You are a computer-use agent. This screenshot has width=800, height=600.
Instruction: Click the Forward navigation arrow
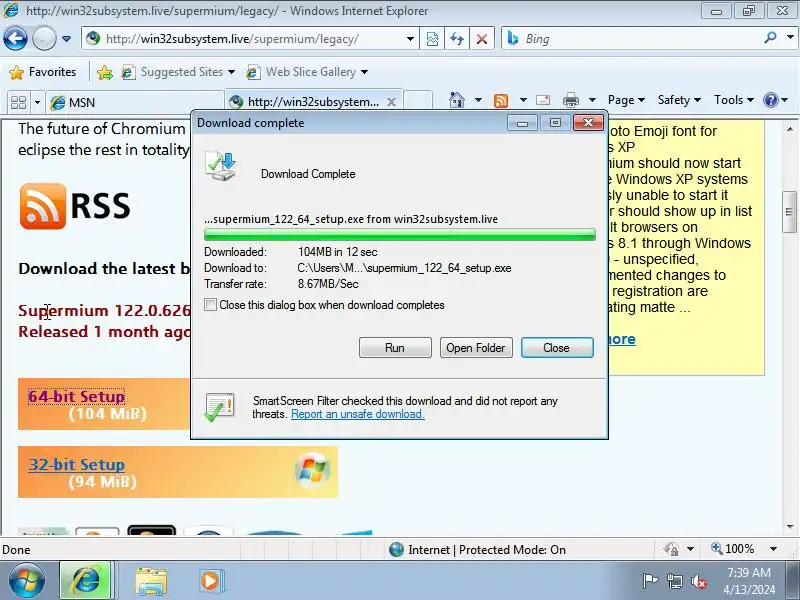point(44,39)
